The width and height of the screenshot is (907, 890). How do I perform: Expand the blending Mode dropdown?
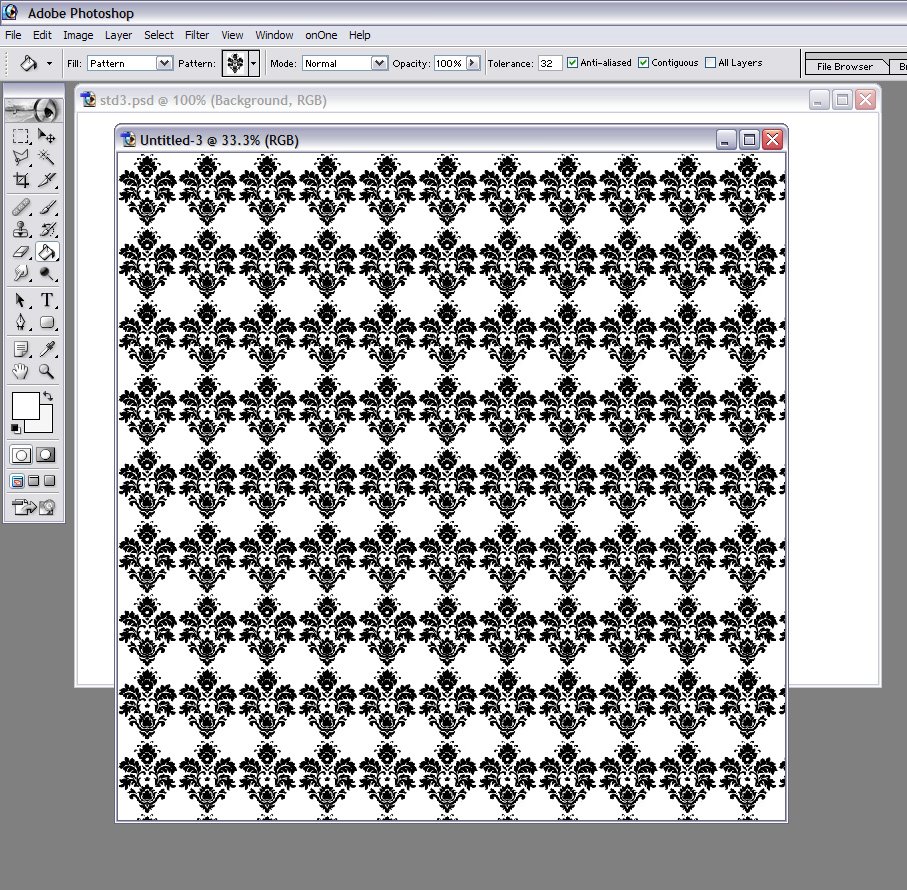pos(379,63)
